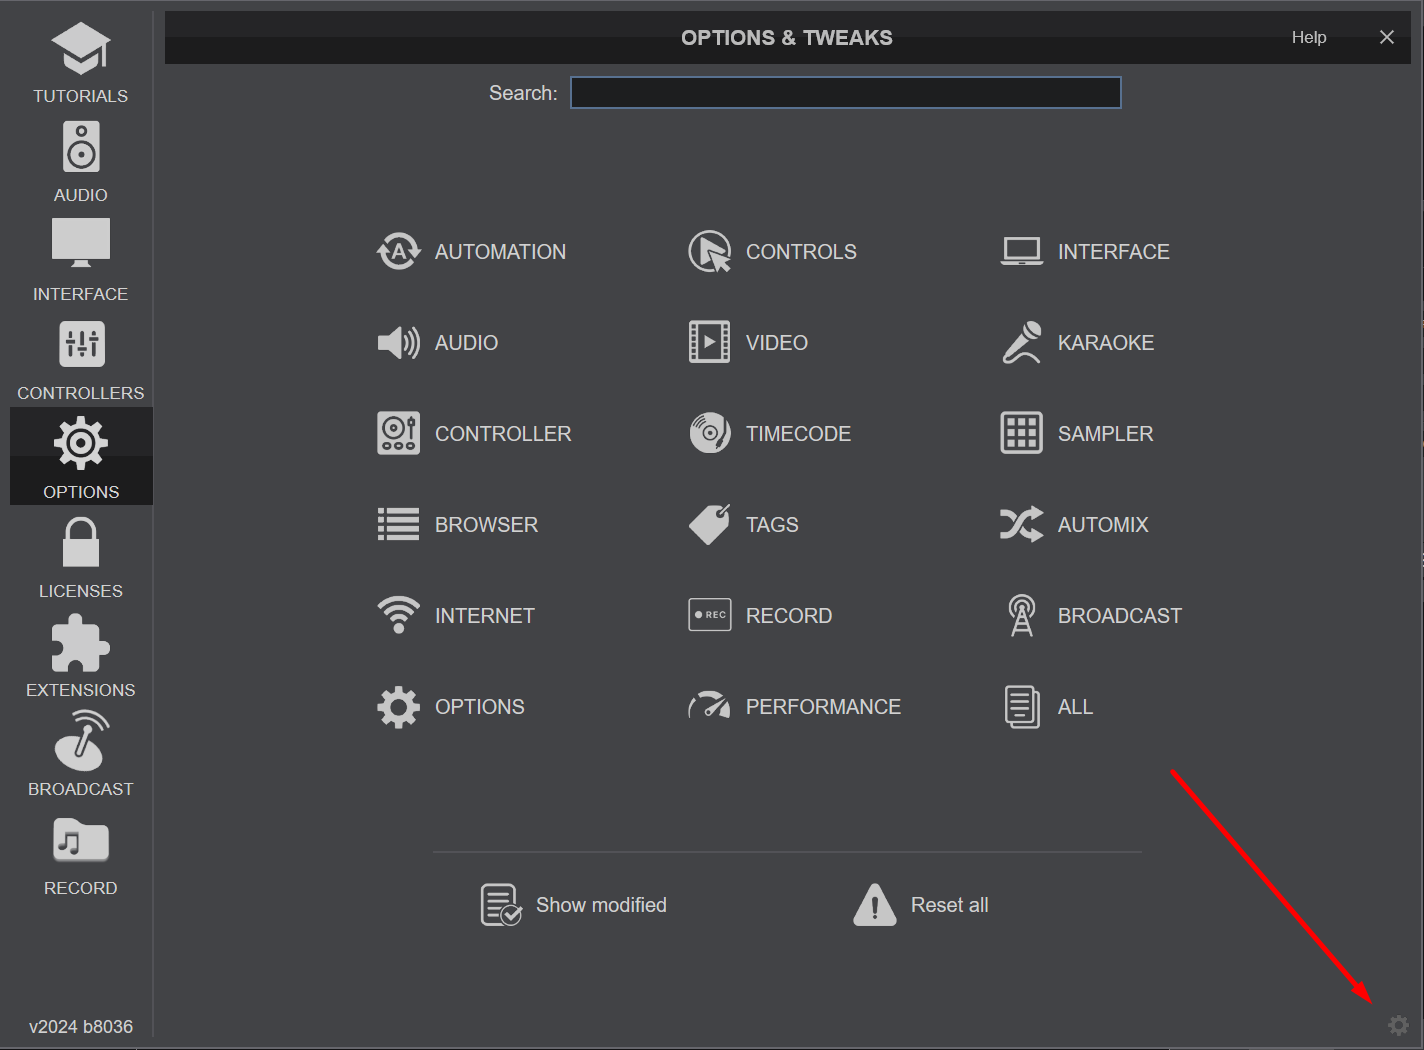Go to the Controllers sidebar tab
This screenshot has width=1424, height=1050.
pyautogui.click(x=81, y=359)
